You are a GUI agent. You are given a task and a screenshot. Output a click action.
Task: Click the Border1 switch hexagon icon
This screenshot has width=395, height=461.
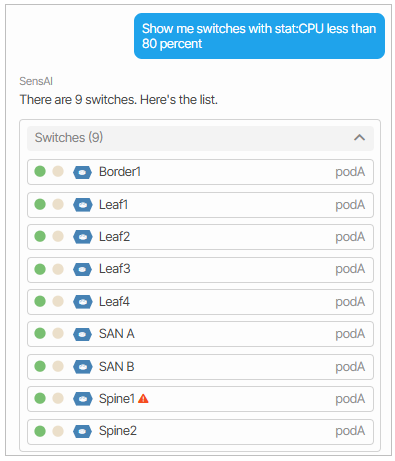click(82, 172)
